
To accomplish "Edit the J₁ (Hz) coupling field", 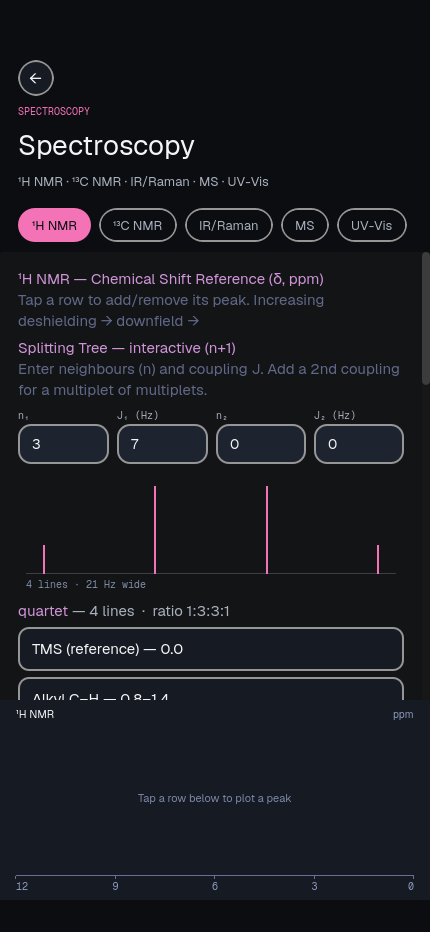I will [x=162, y=444].
